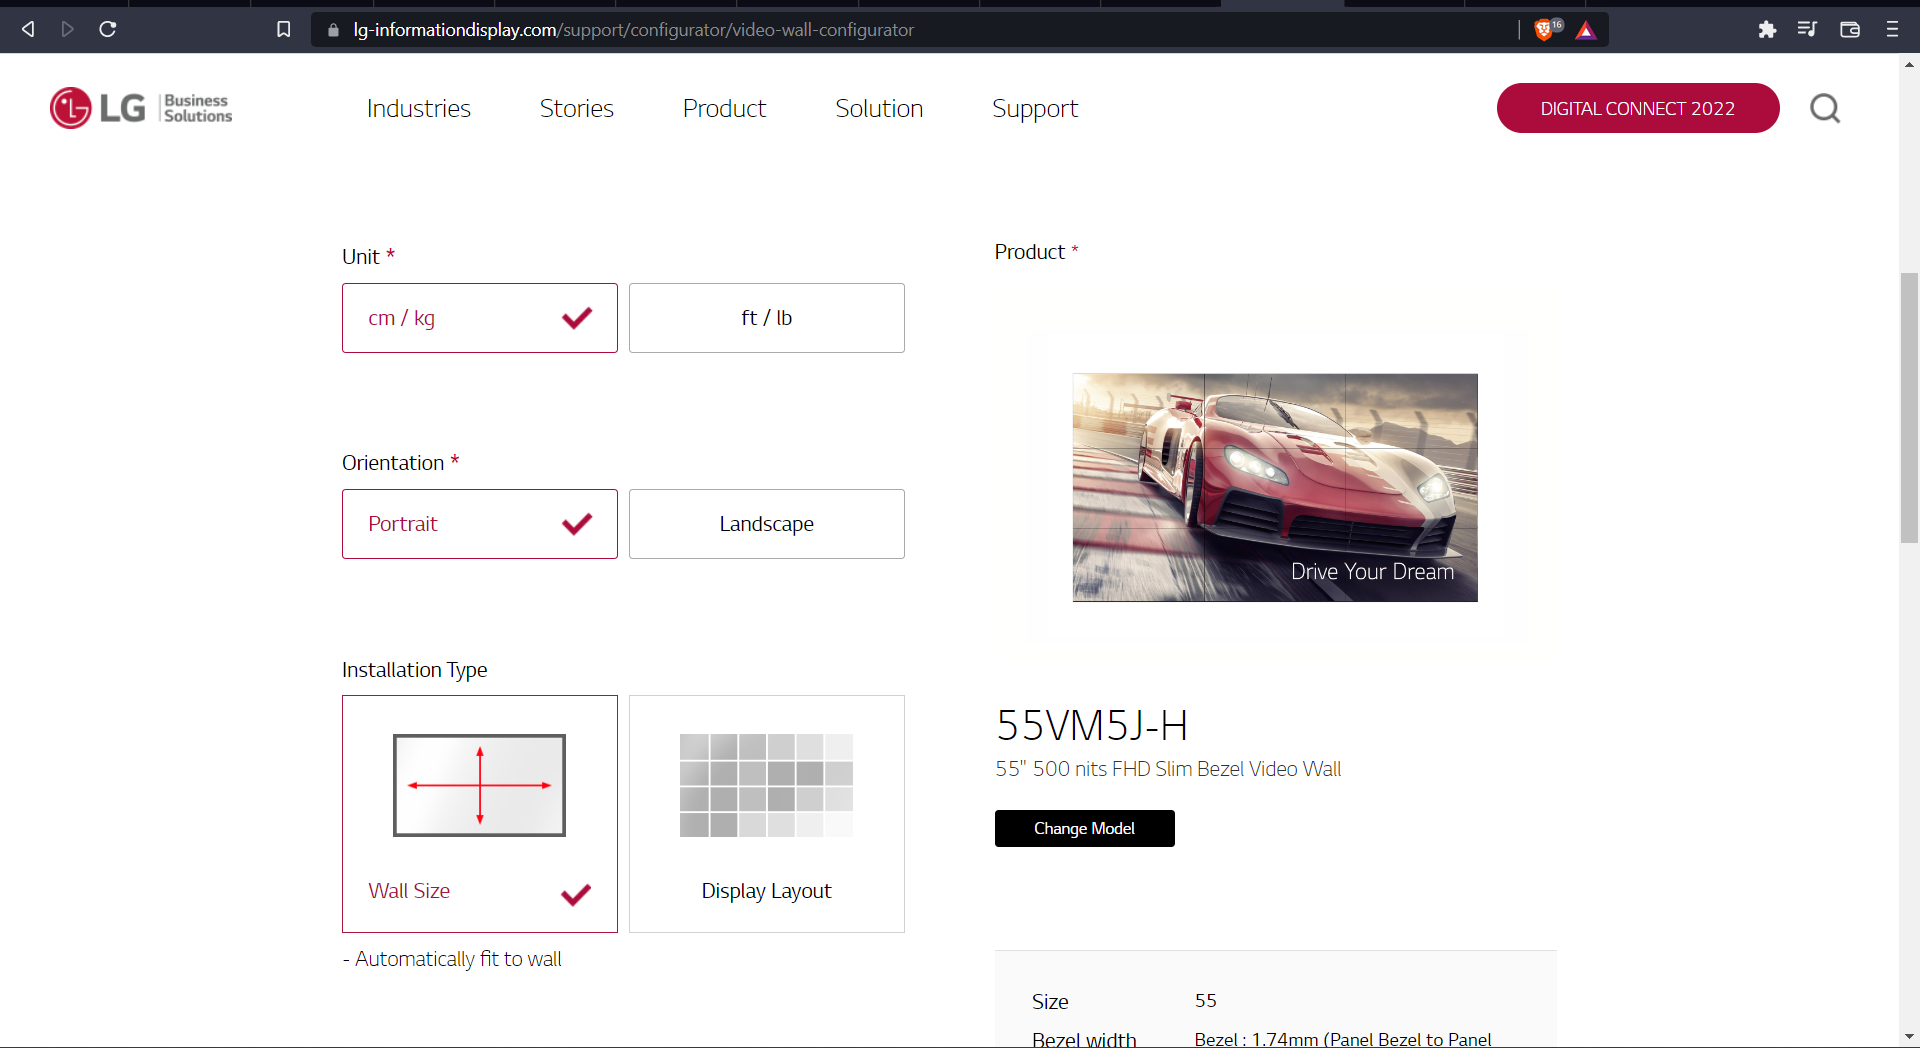This screenshot has height=1048, width=1920.
Task: Click the scrollbar up arrow
Action: (1910, 64)
